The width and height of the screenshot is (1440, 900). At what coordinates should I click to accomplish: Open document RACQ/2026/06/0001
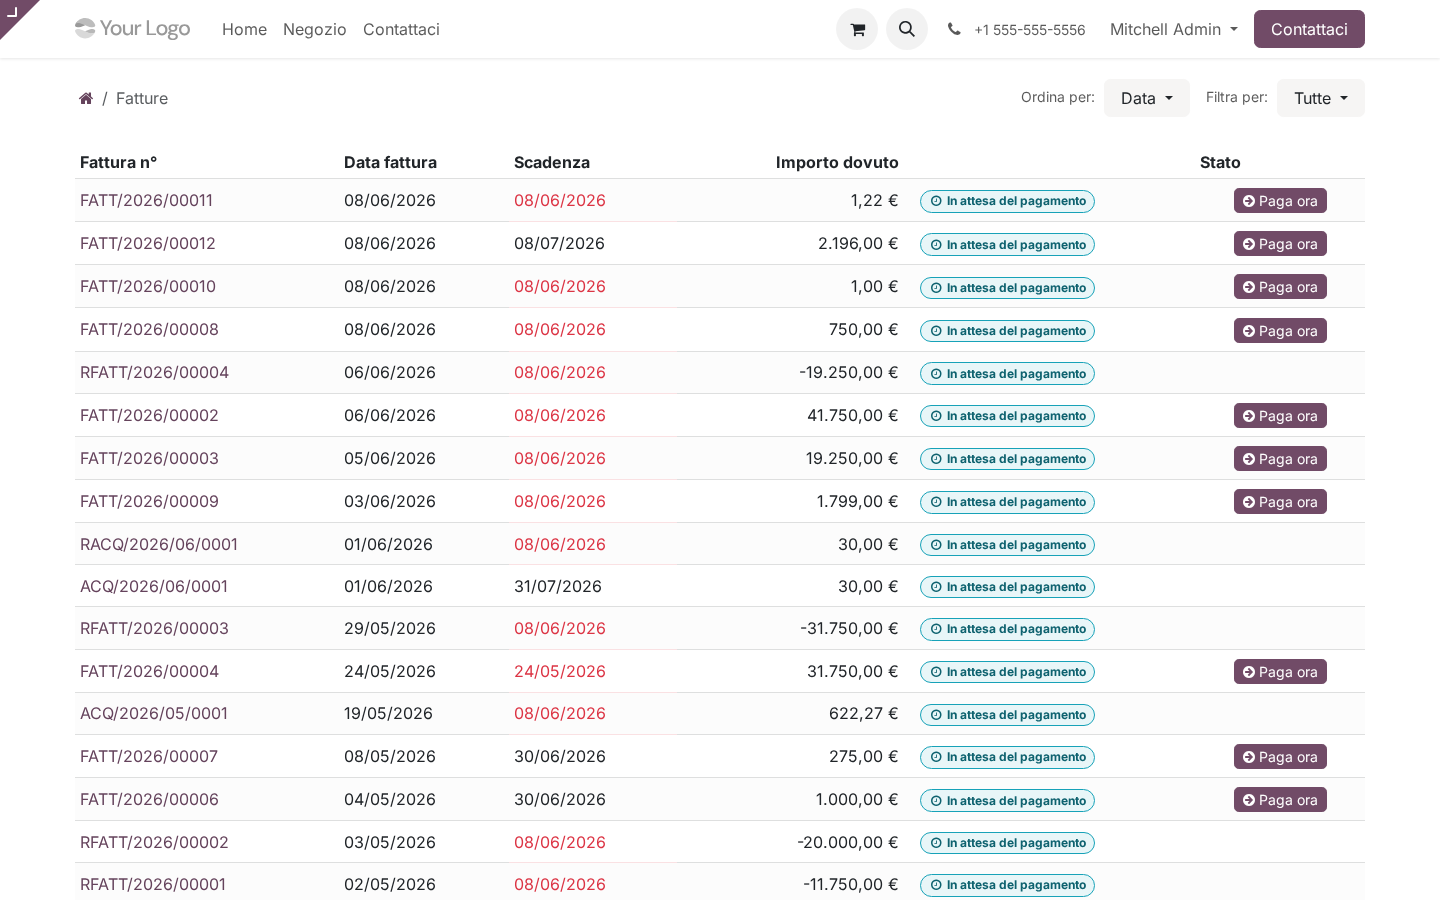[159, 544]
